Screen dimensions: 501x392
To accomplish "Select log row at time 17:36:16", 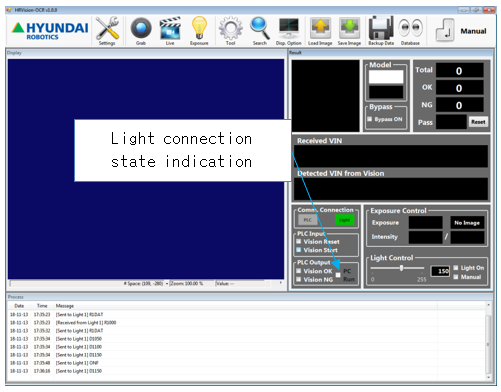I will pyautogui.click(x=247, y=371).
